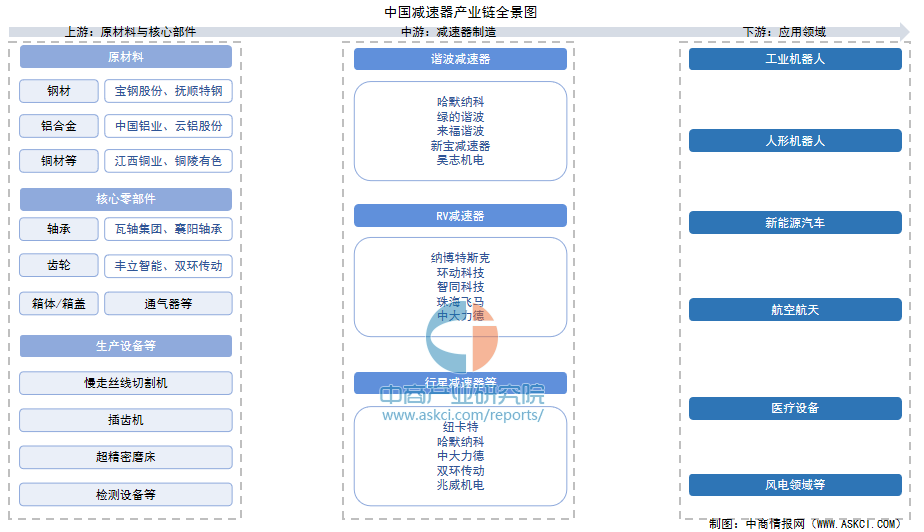Click the 医疗设备 box

tap(795, 408)
